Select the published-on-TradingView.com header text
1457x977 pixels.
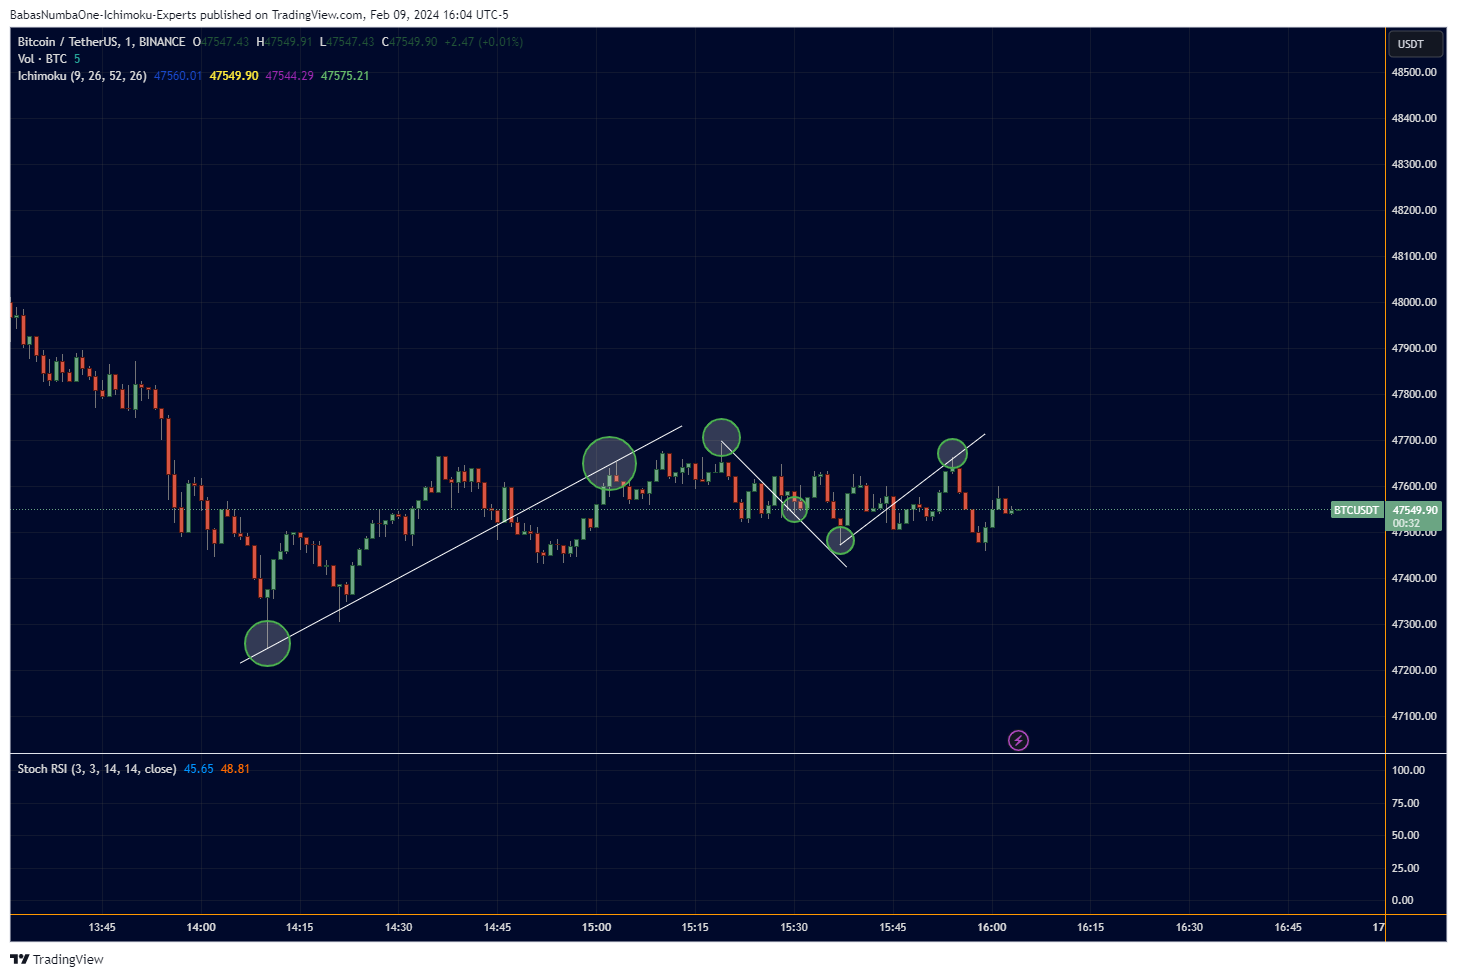click(x=259, y=15)
